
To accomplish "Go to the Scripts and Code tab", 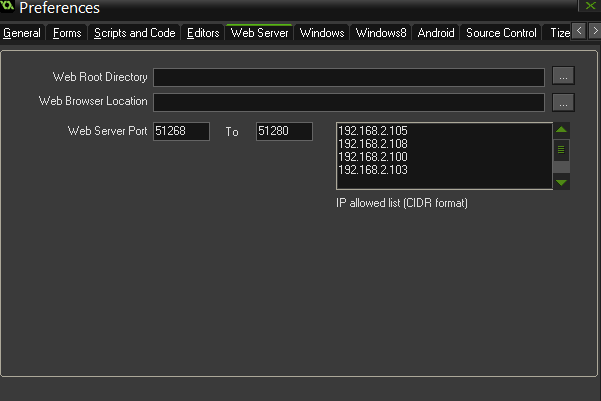I will tap(135, 33).
